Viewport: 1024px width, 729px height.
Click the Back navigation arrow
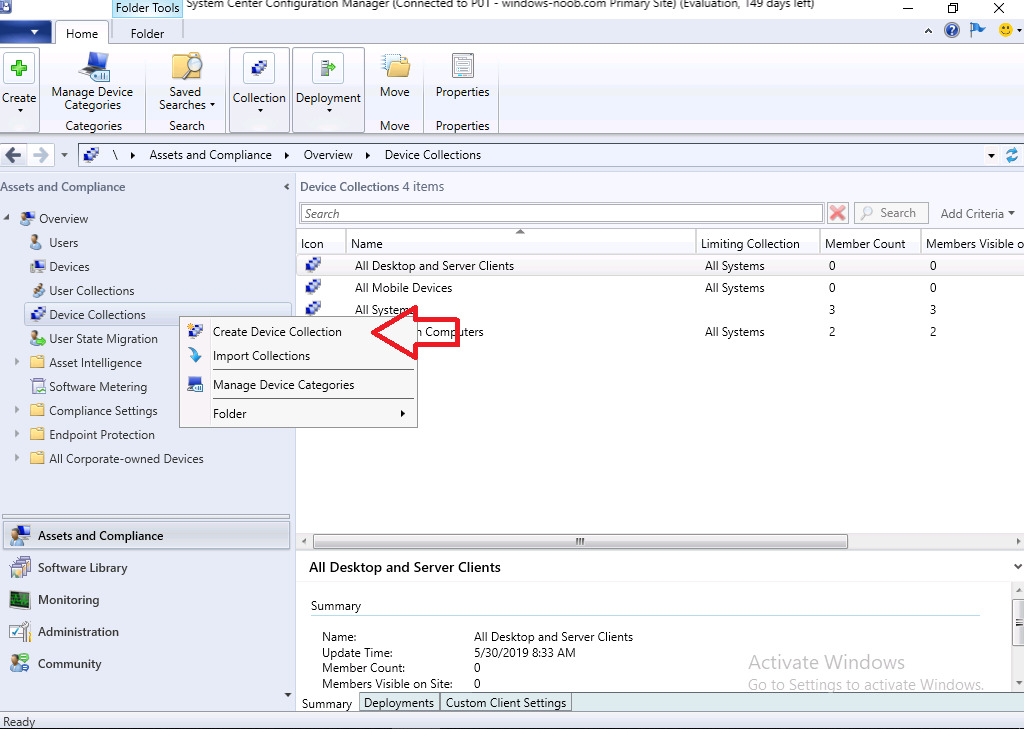14,155
